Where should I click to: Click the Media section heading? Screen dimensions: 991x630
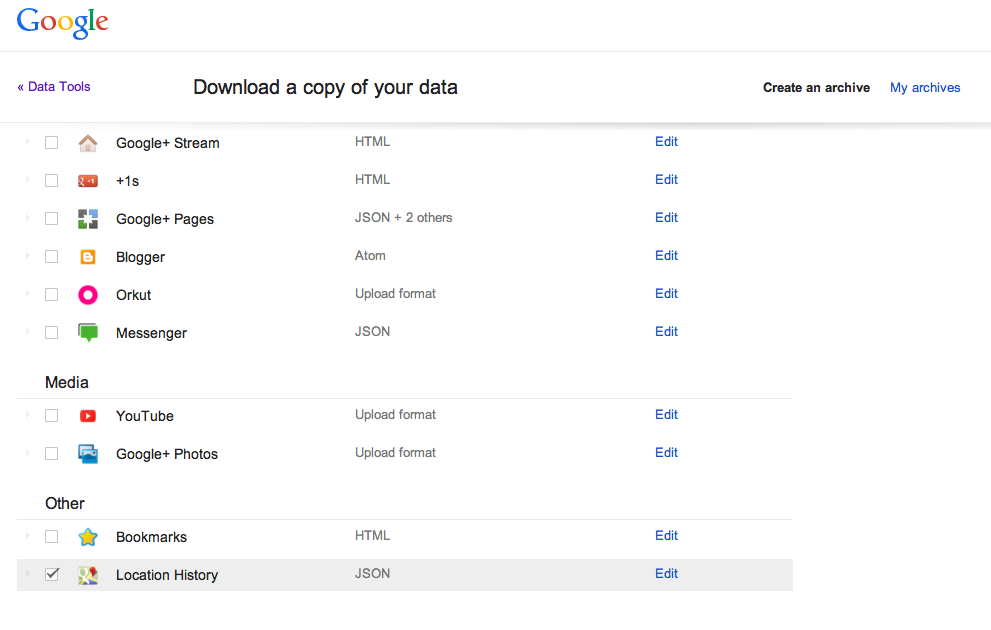coord(66,382)
